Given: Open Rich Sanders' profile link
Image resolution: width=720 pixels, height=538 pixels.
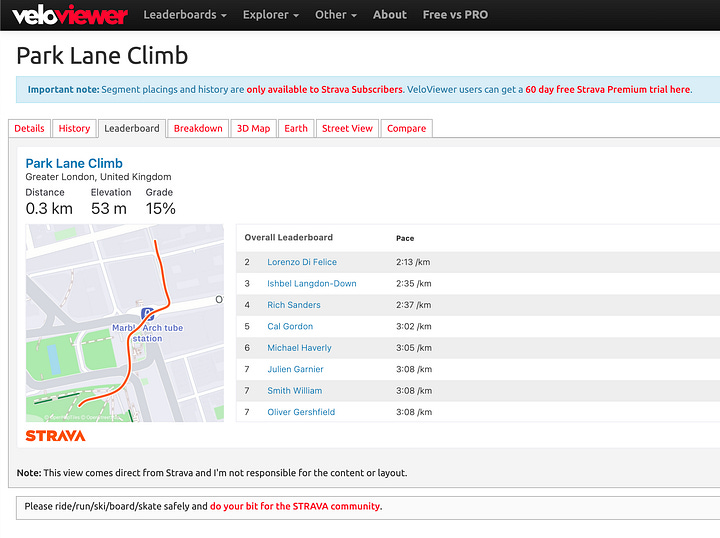Looking at the screenshot, I should (294, 305).
